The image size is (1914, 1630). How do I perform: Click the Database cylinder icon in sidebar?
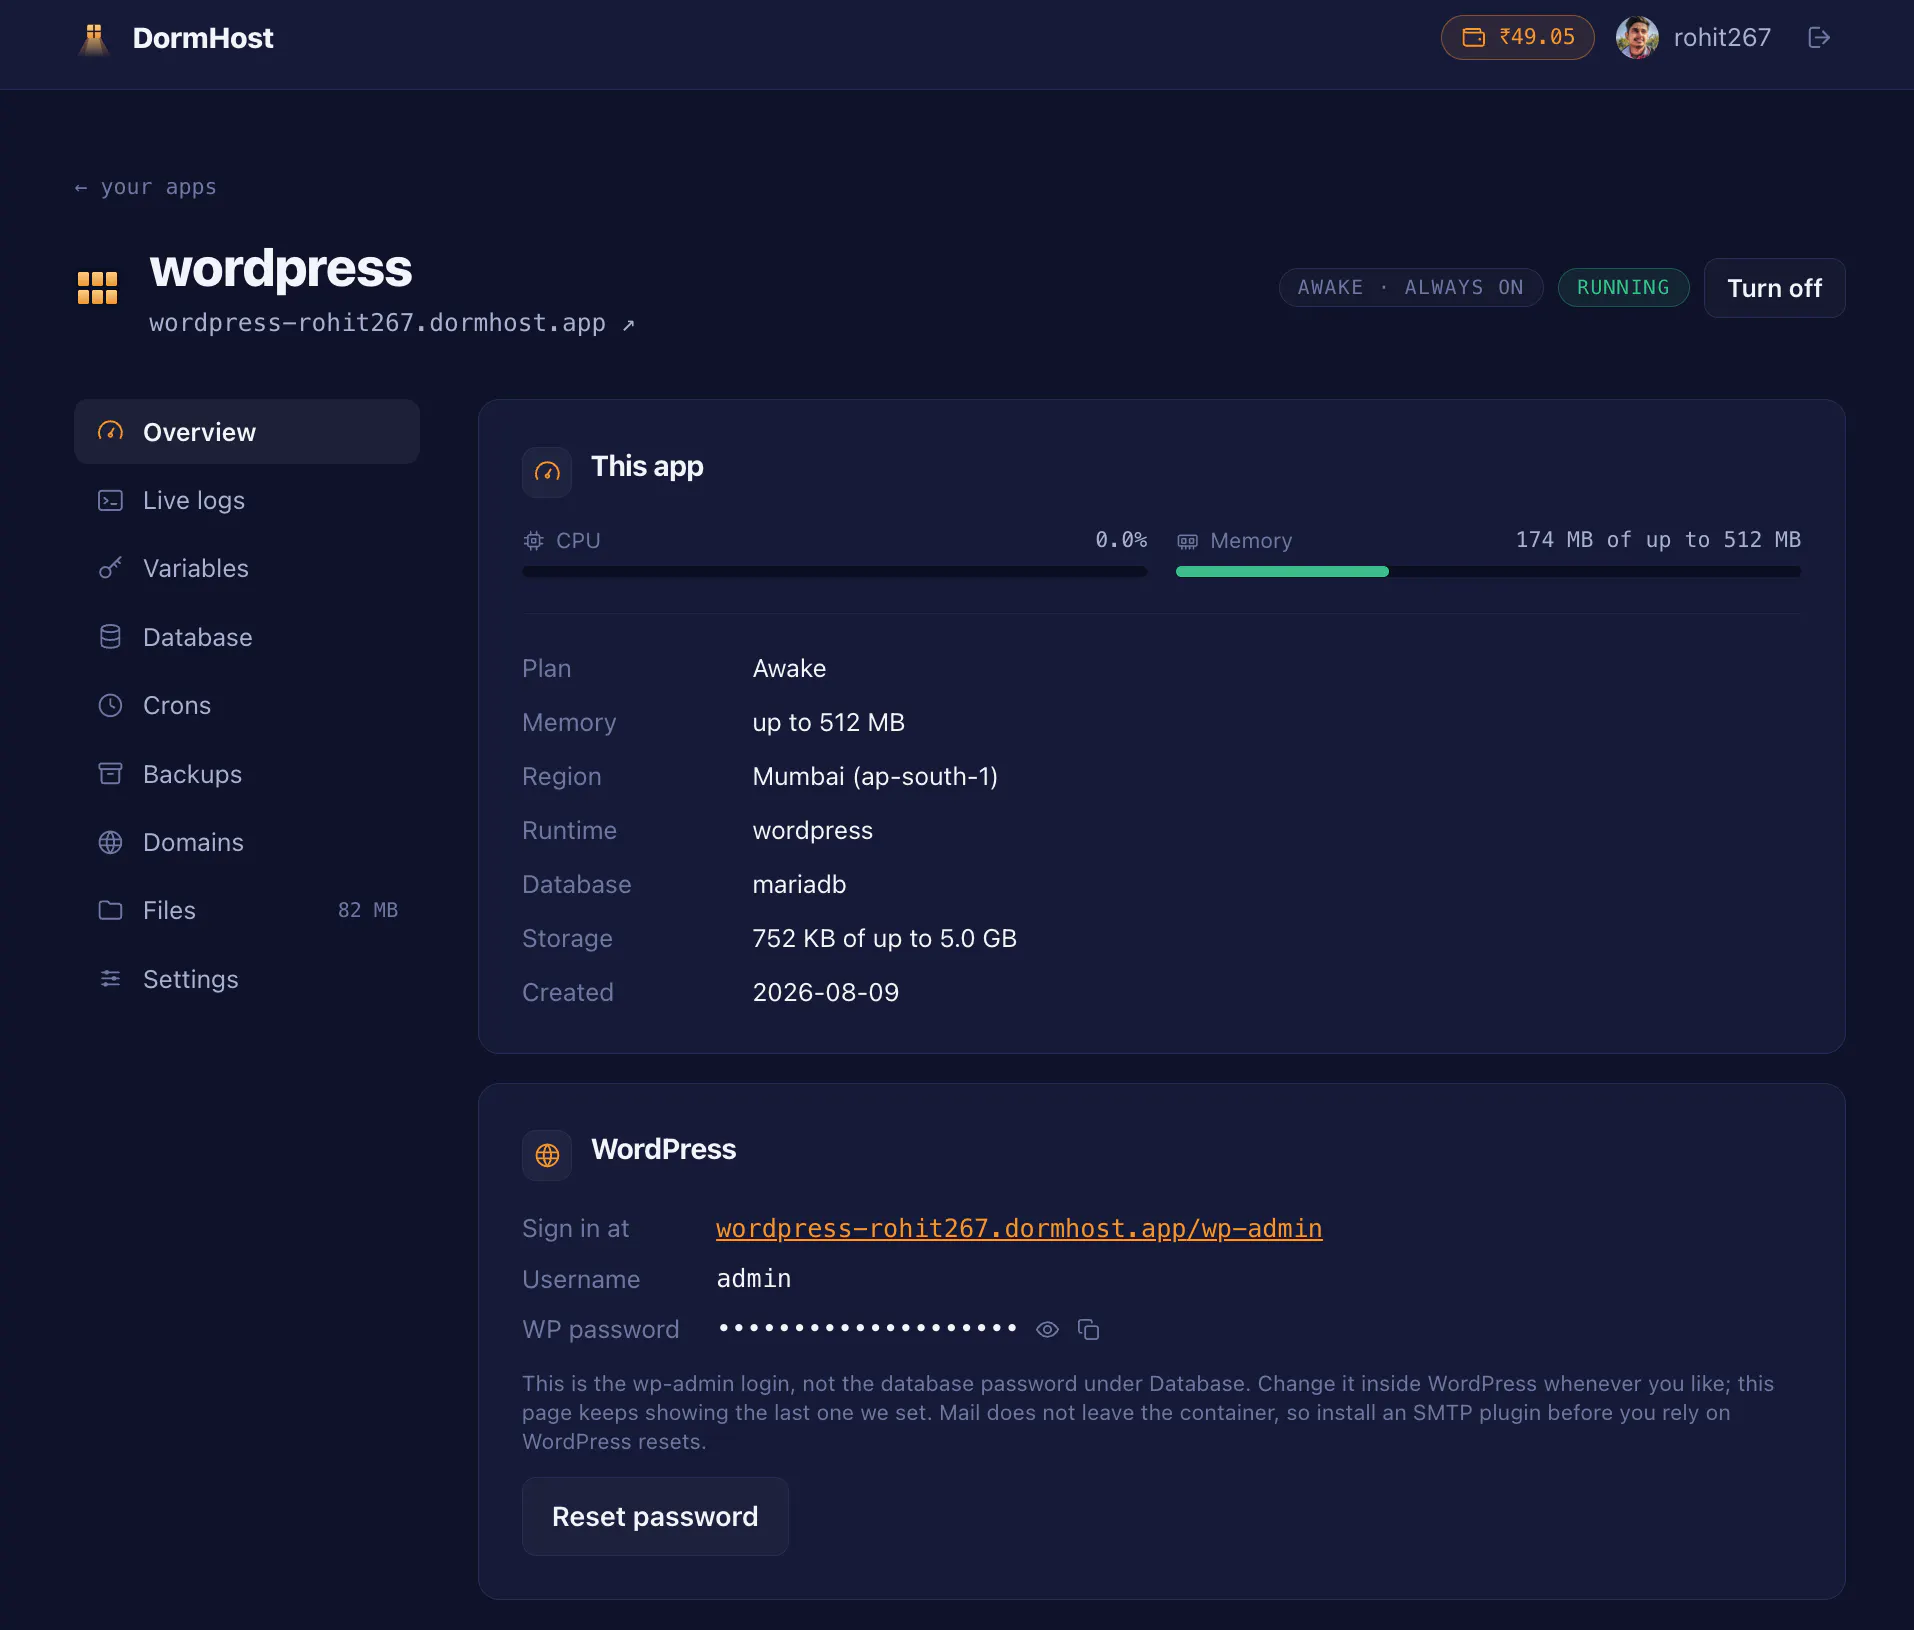coord(110,637)
